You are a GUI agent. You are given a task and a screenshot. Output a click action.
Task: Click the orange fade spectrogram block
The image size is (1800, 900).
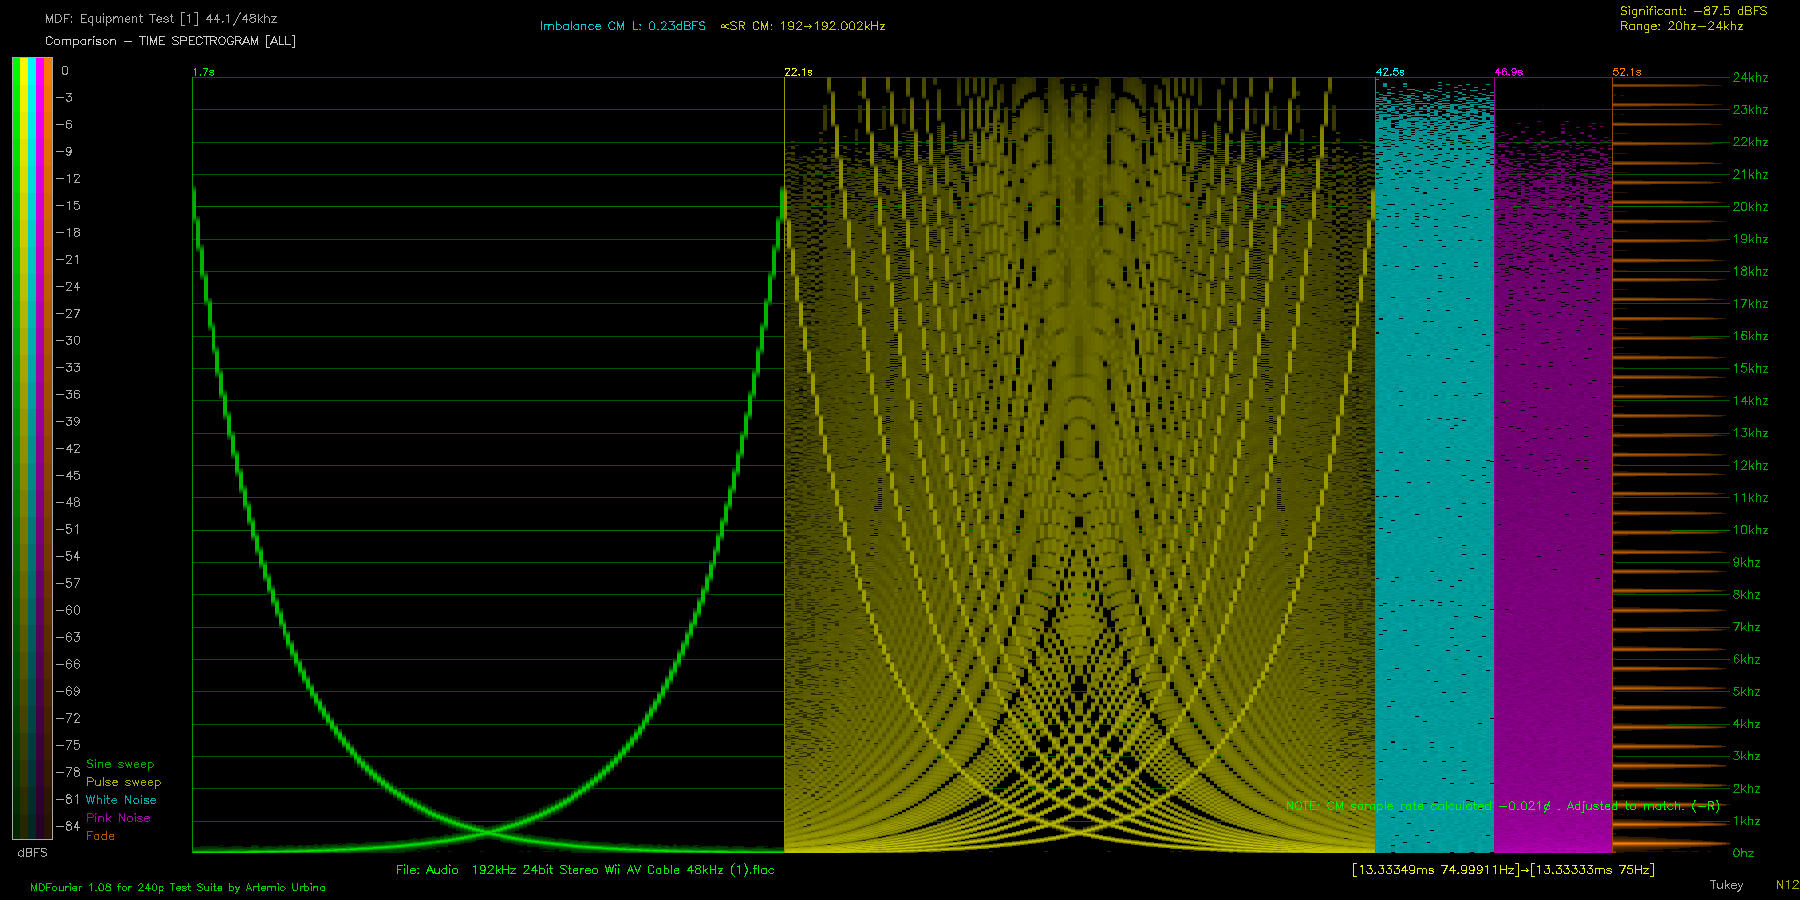[x=1670, y=465]
